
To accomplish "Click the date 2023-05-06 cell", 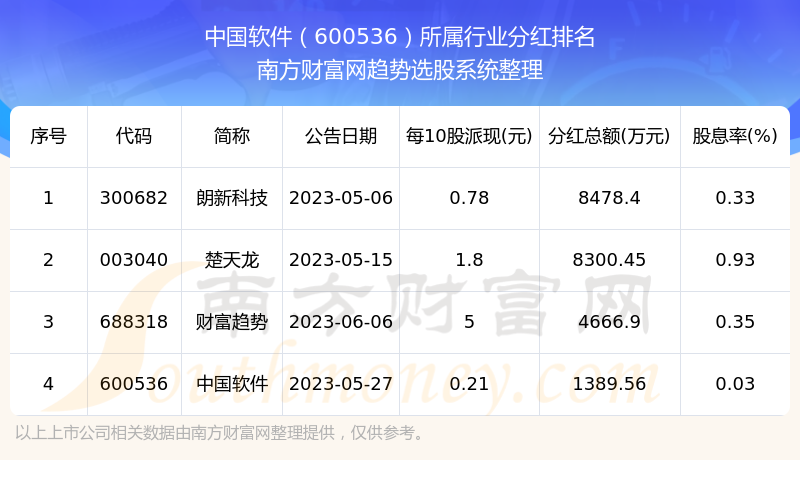I will click(341, 198).
